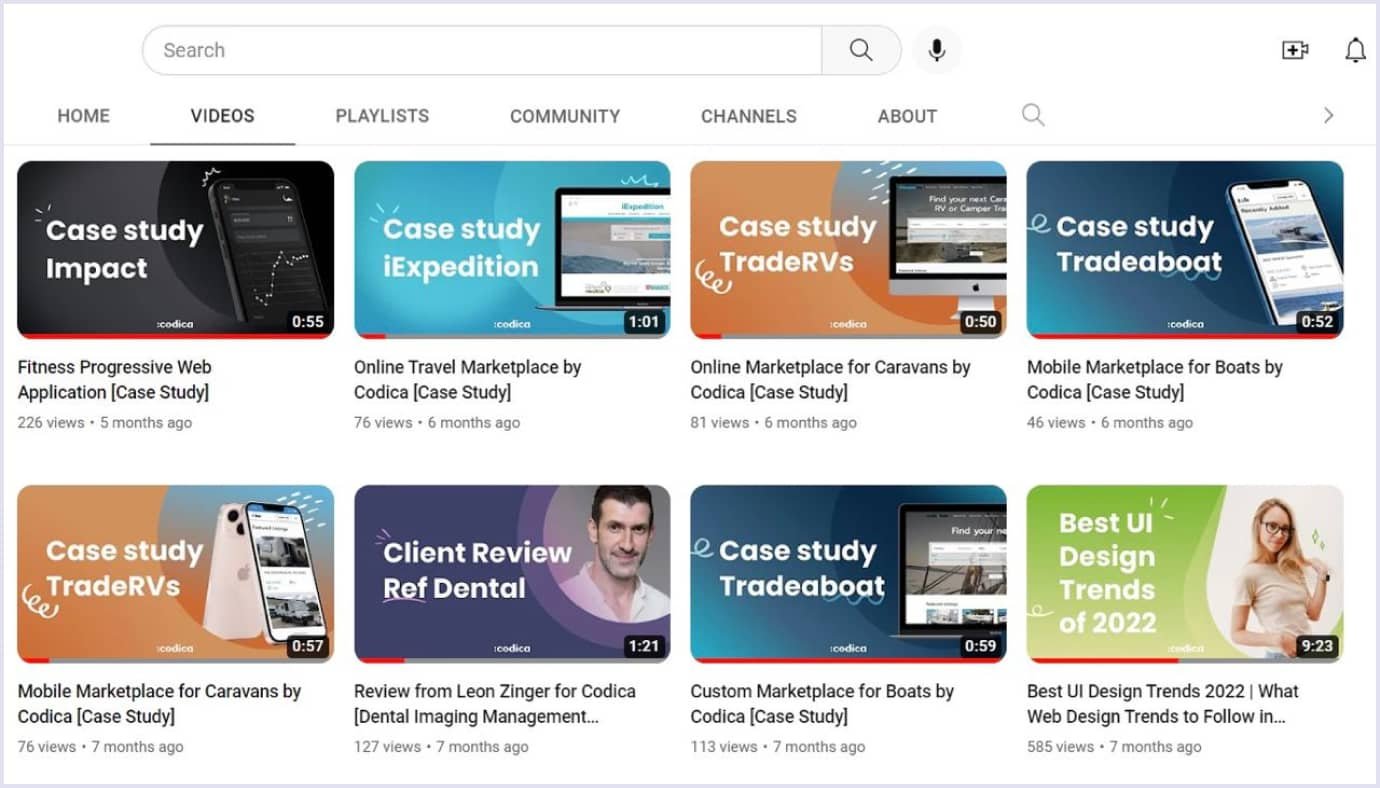Start voice search with microphone icon
1380x788 pixels.
[x=937, y=50]
